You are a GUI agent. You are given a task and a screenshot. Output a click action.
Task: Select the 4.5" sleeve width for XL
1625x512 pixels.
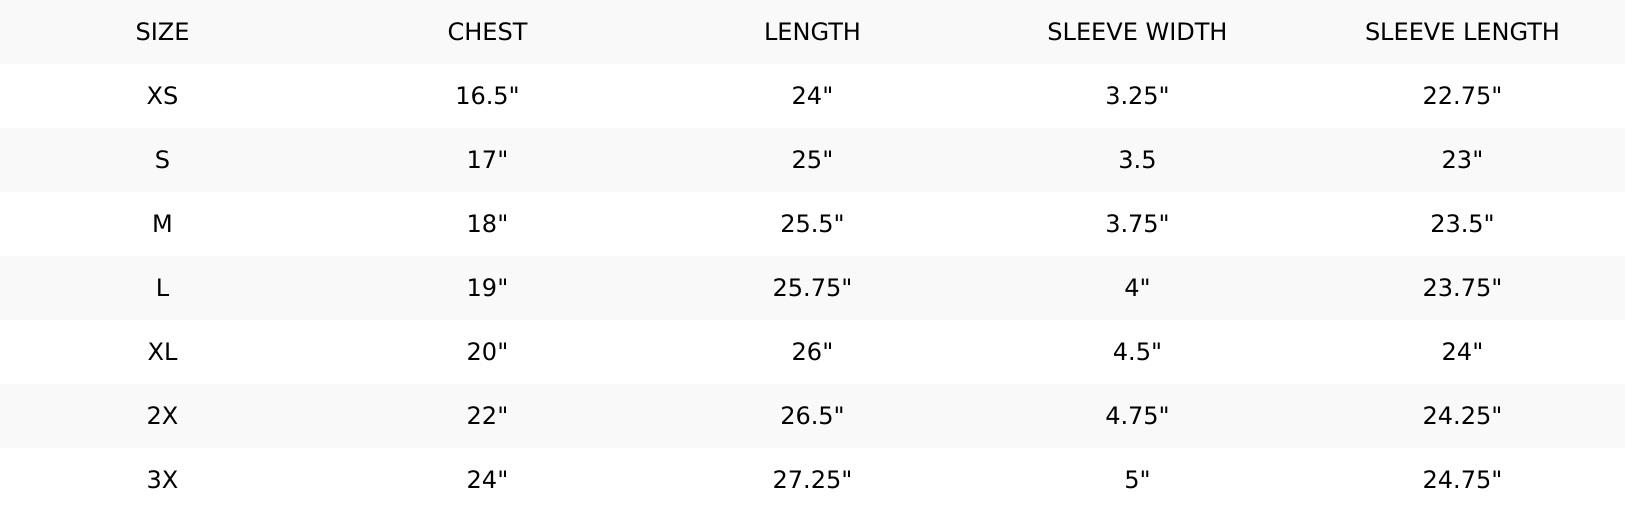coord(1137,352)
